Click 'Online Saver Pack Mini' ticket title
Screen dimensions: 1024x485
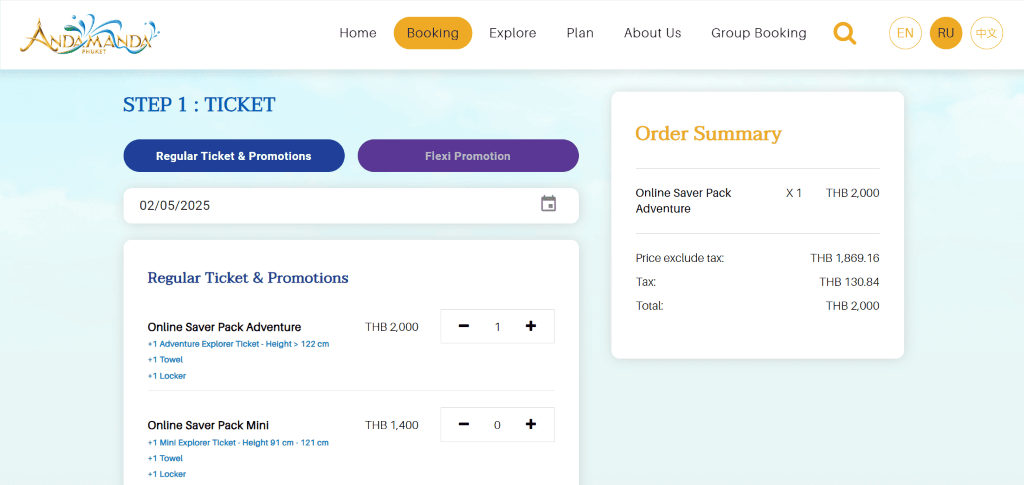coord(208,426)
